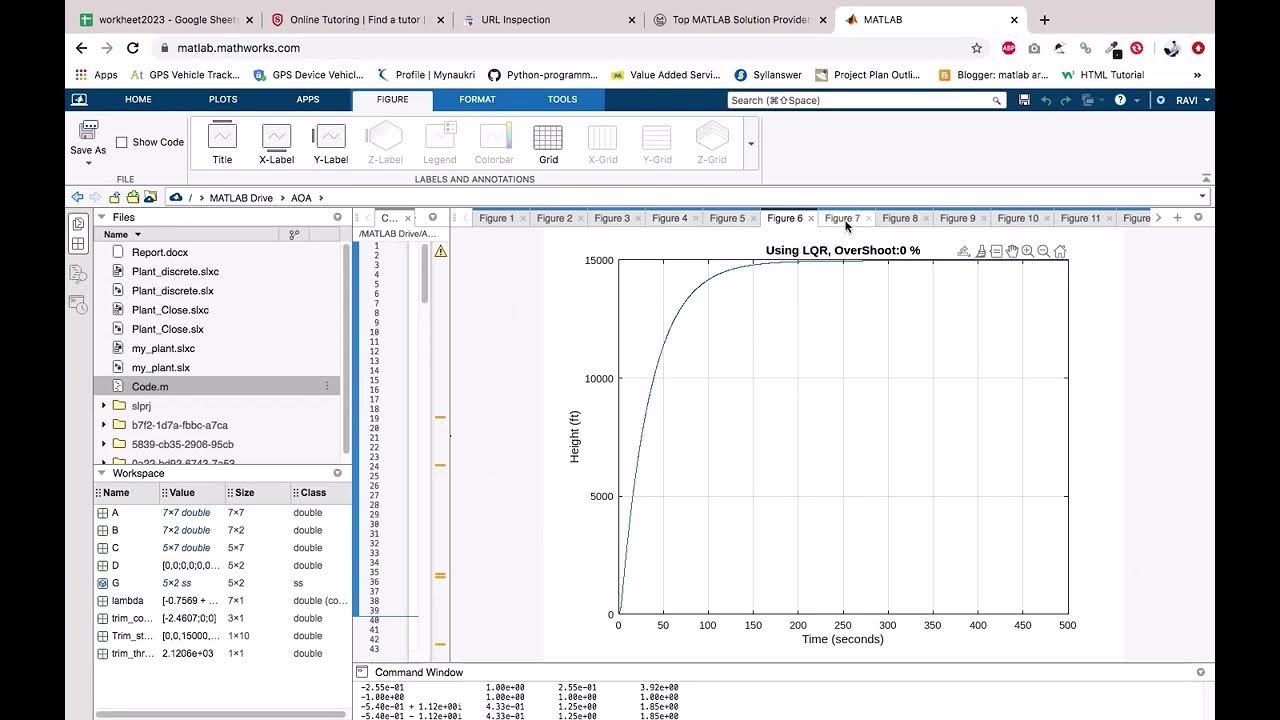This screenshot has height=720, width=1280.
Task: Activate the zoom in tool on axes
Action: 1028,251
